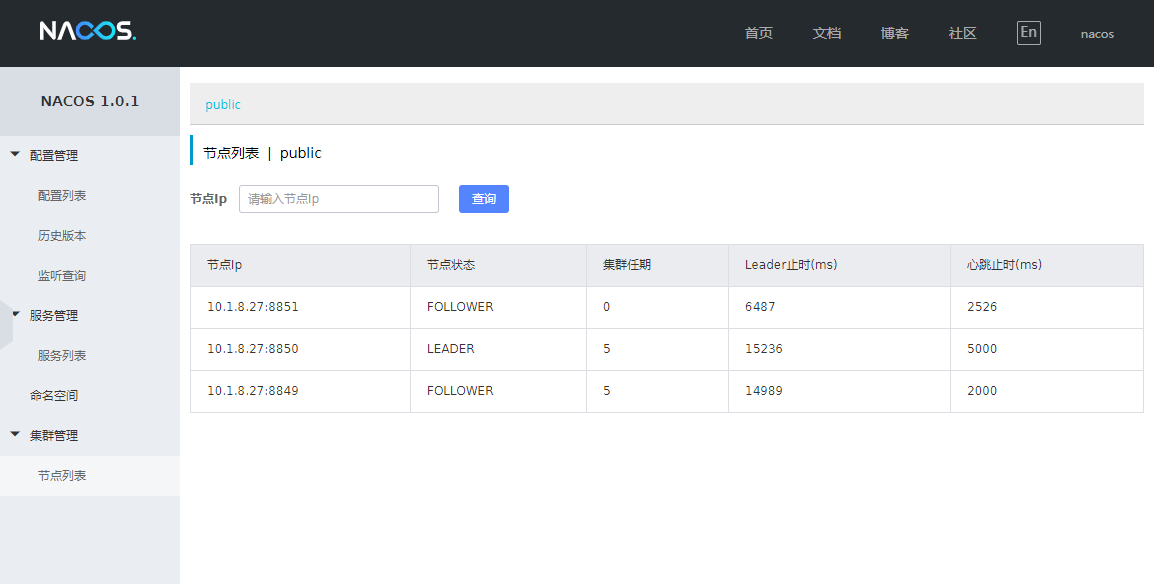Open 监听查询 in the sidebar
The width and height of the screenshot is (1154, 584).
point(62,276)
